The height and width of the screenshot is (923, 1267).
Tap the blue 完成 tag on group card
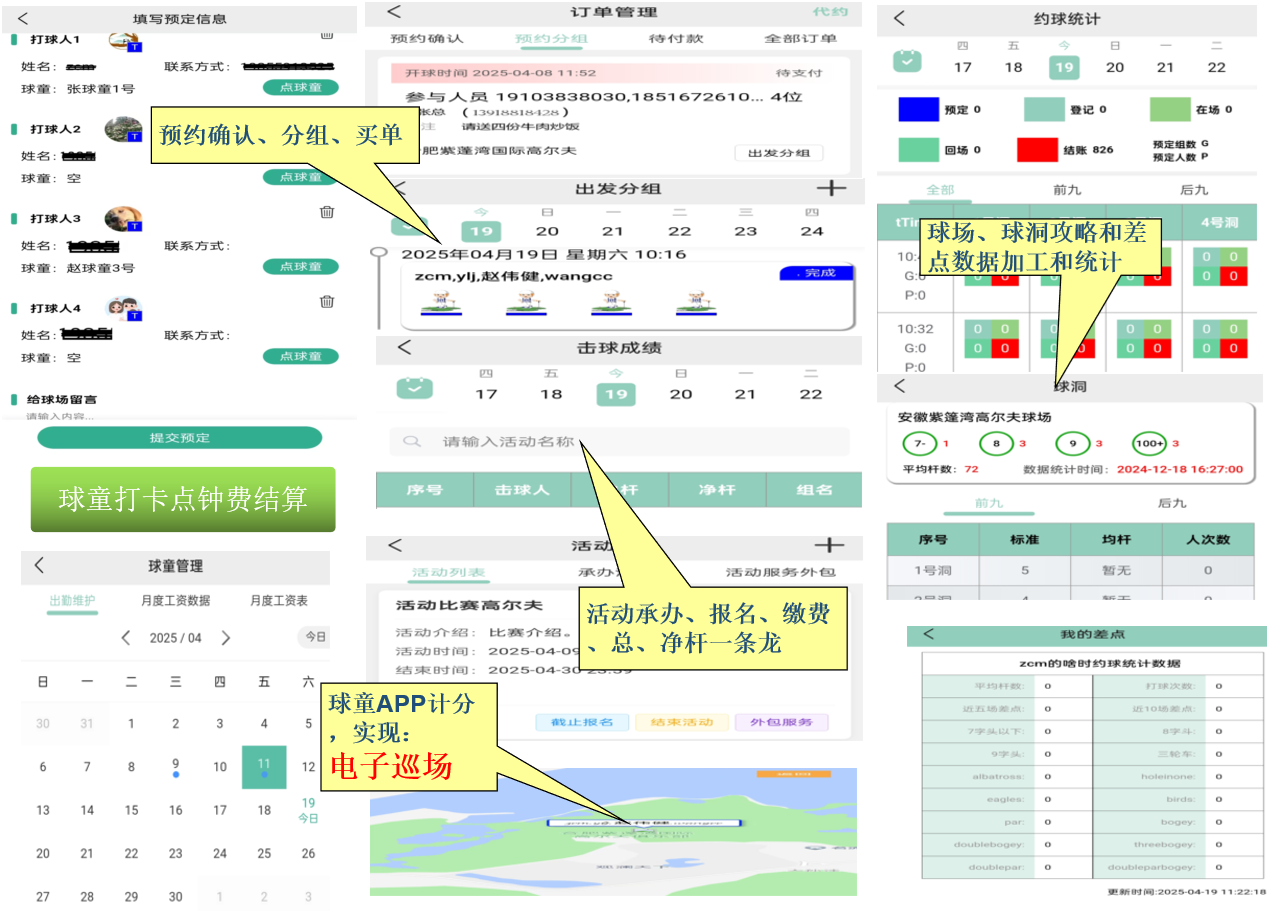click(x=817, y=273)
